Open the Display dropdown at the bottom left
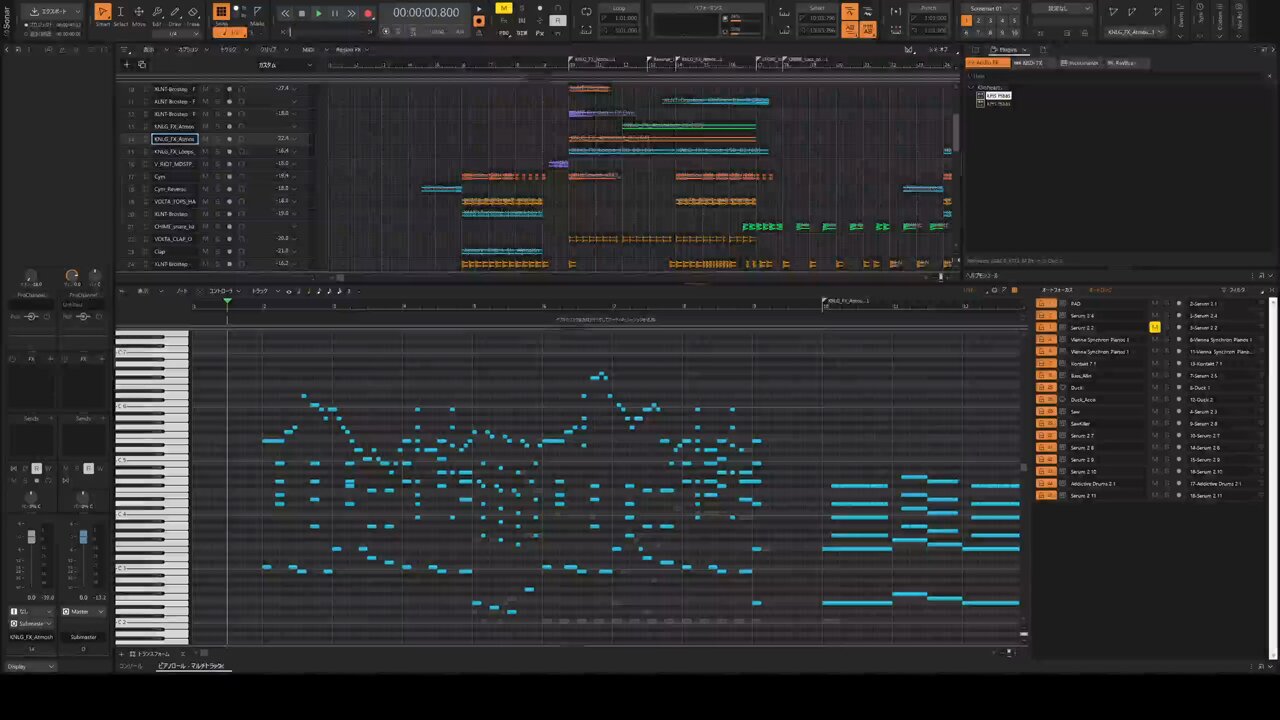This screenshot has height=720, width=1280. [30, 666]
